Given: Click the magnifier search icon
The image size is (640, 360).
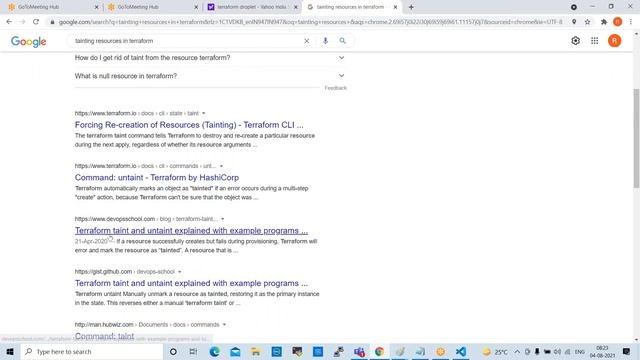Looking at the screenshot, I should click(x=342, y=41).
